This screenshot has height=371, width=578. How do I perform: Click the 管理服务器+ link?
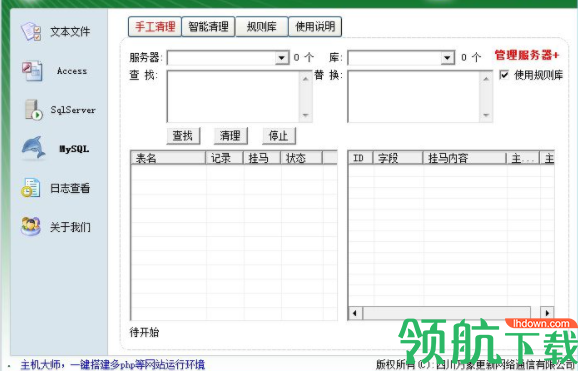tap(527, 55)
